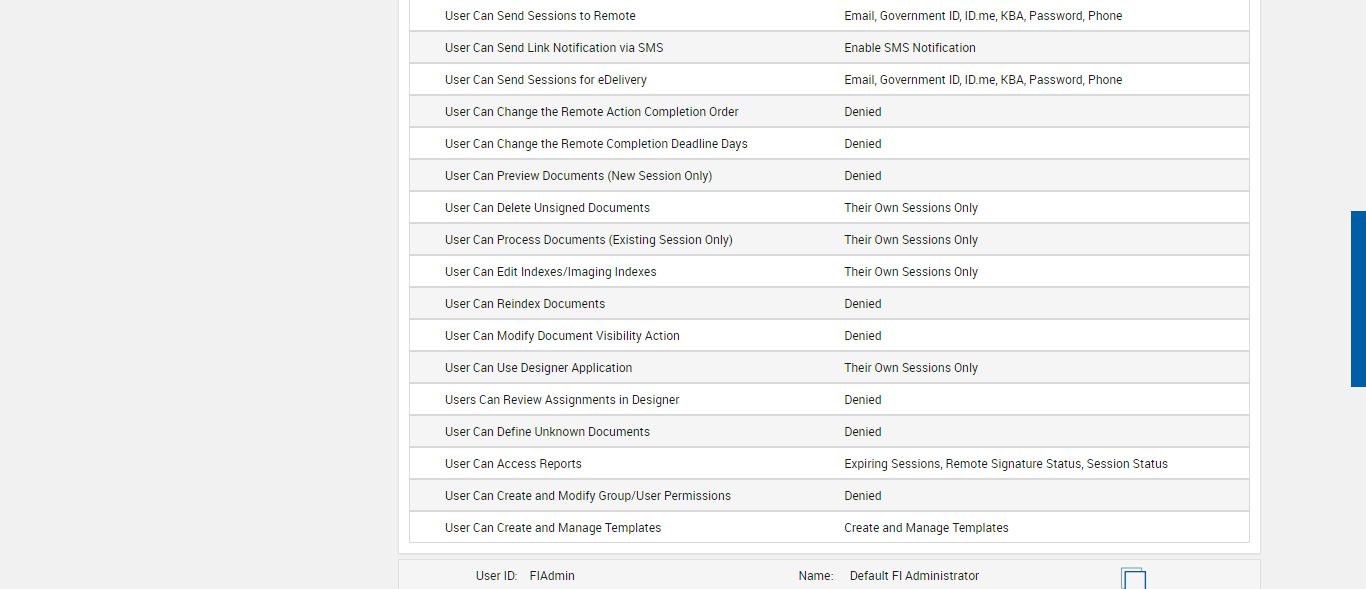The height and width of the screenshot is (589, 1366).
Task: Click User Can Process Documents permission label
Action: click(x=588, y=240)
